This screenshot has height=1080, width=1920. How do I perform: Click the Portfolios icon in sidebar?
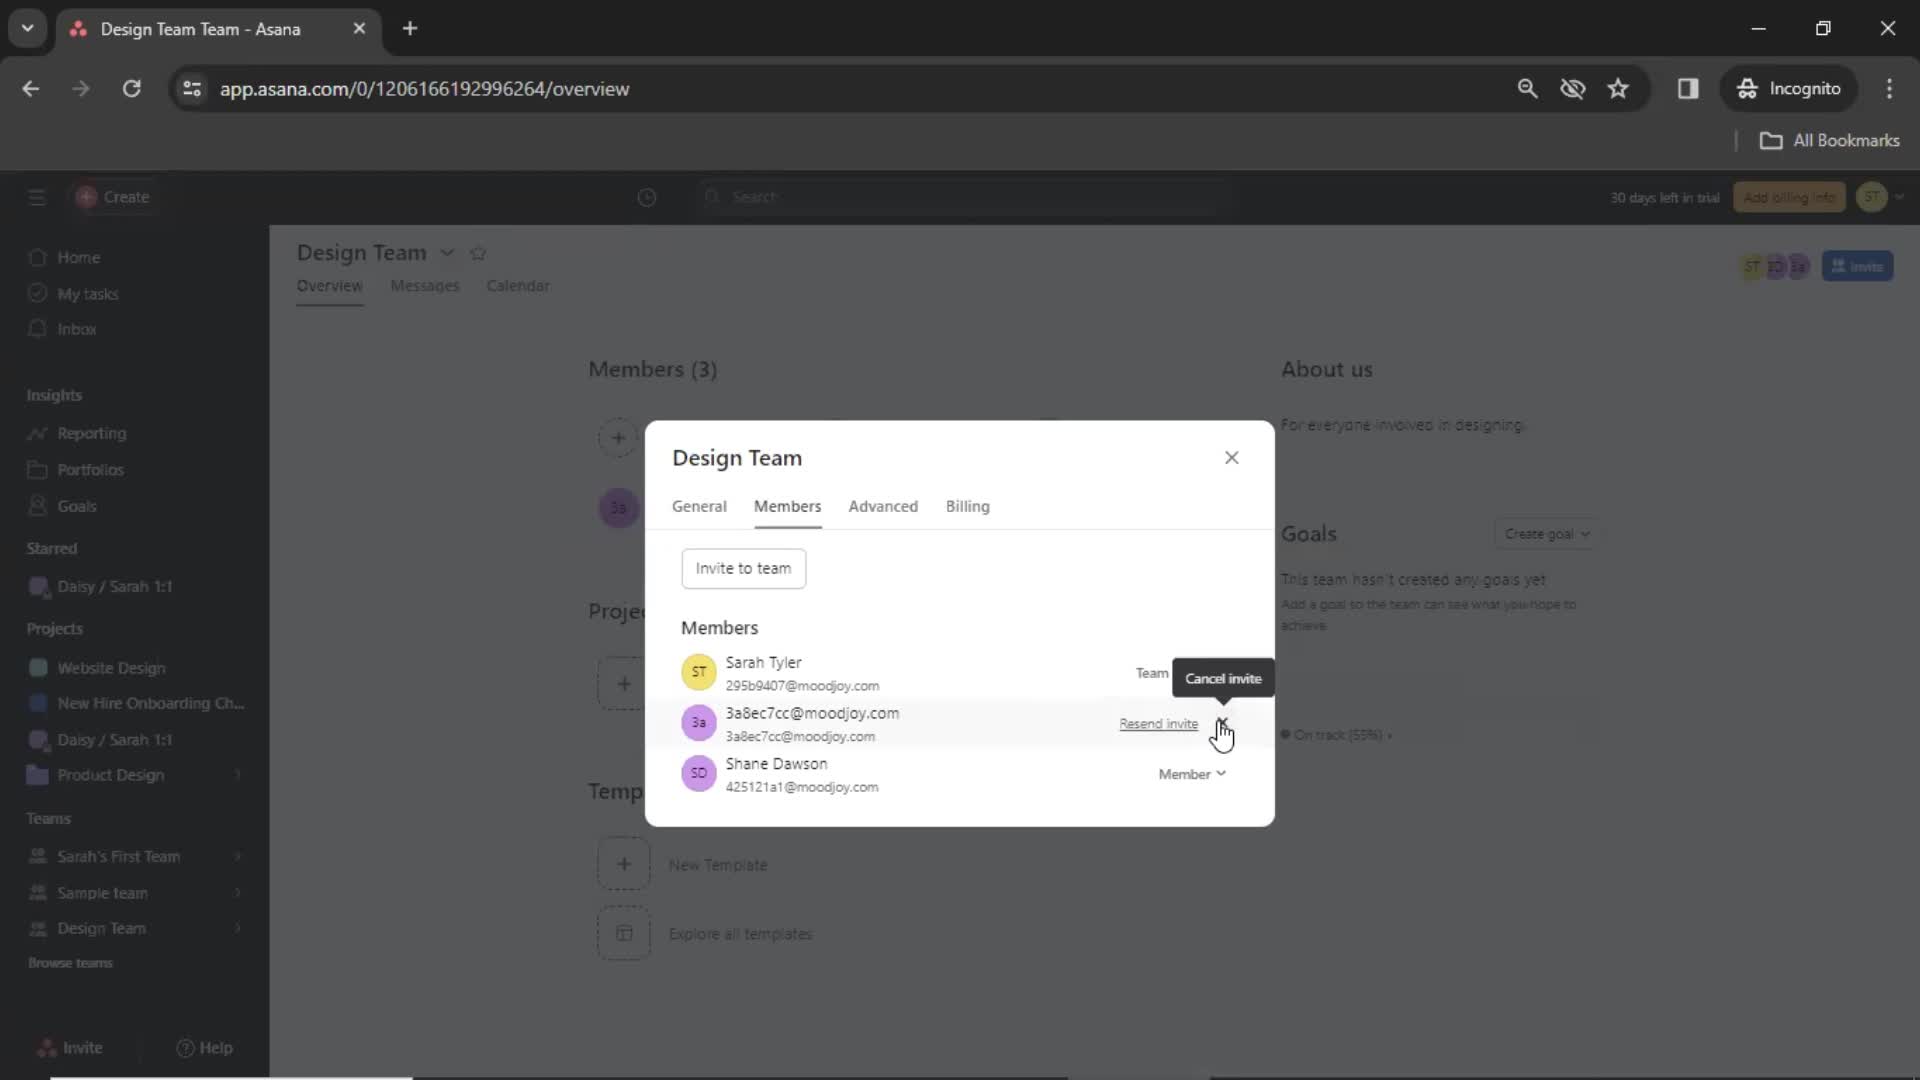36,469
